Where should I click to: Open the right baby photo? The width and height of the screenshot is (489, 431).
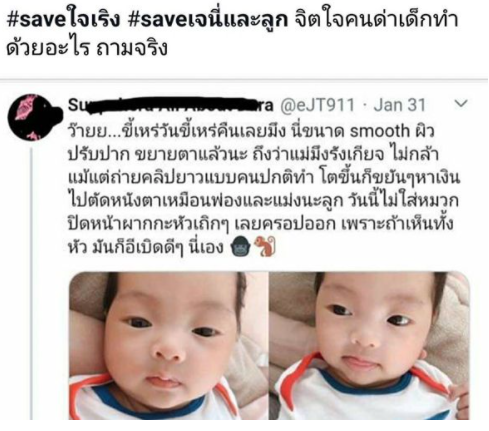(x=369, y=346)
